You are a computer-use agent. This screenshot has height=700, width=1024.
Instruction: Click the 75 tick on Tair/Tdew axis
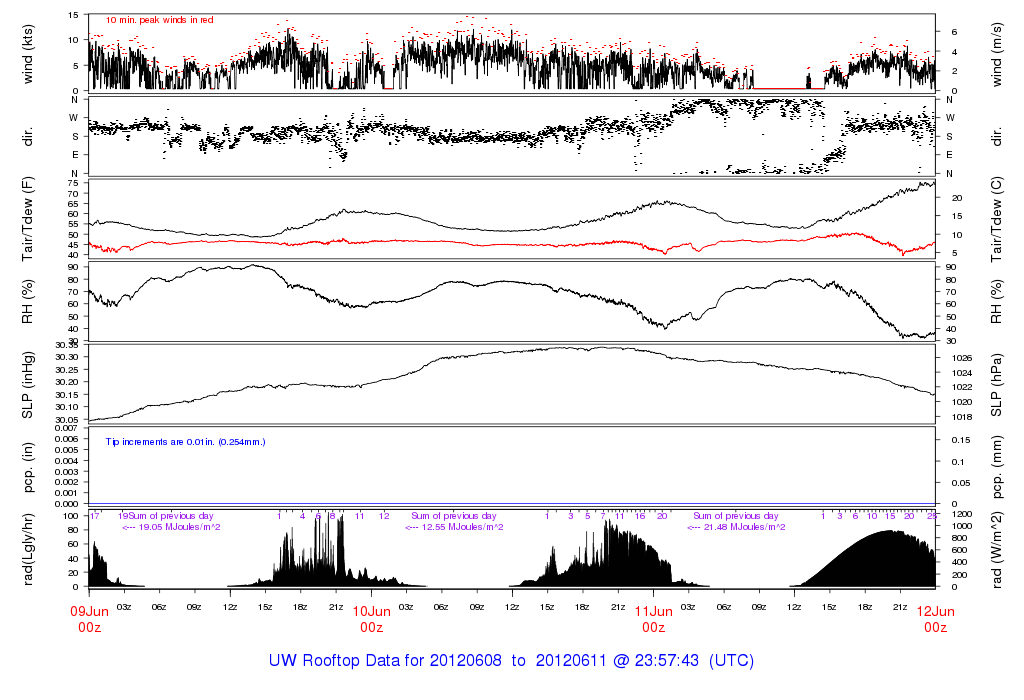[72, 183]
